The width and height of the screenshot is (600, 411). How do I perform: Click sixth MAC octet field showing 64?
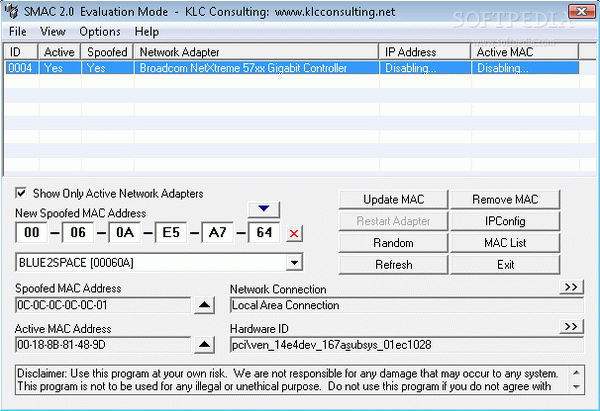tap(264, 232)
